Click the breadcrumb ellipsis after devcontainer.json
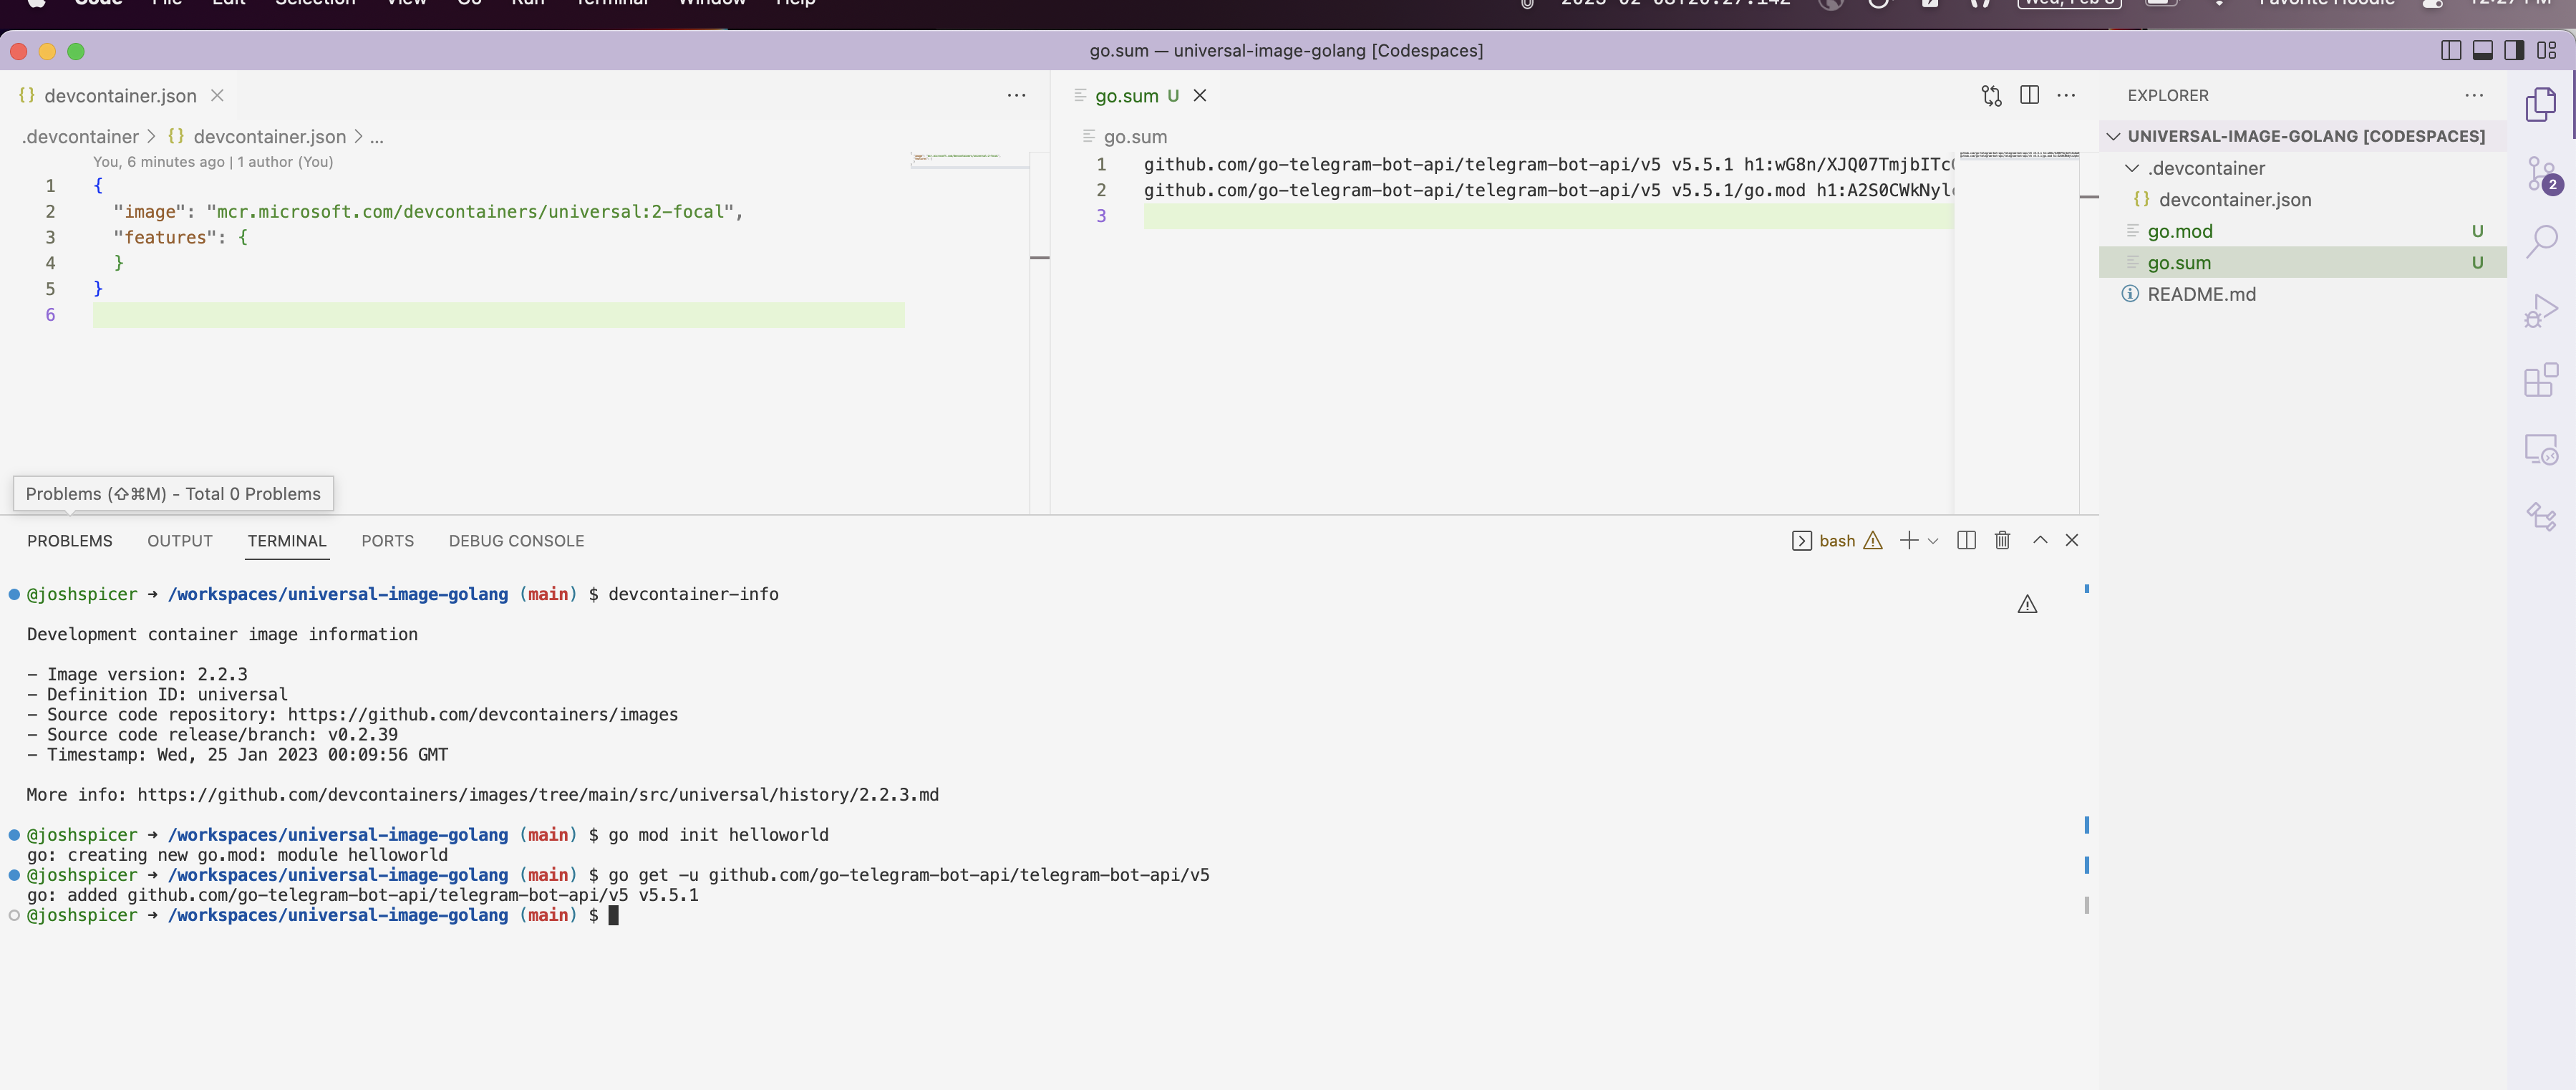 tap(376, 137)
